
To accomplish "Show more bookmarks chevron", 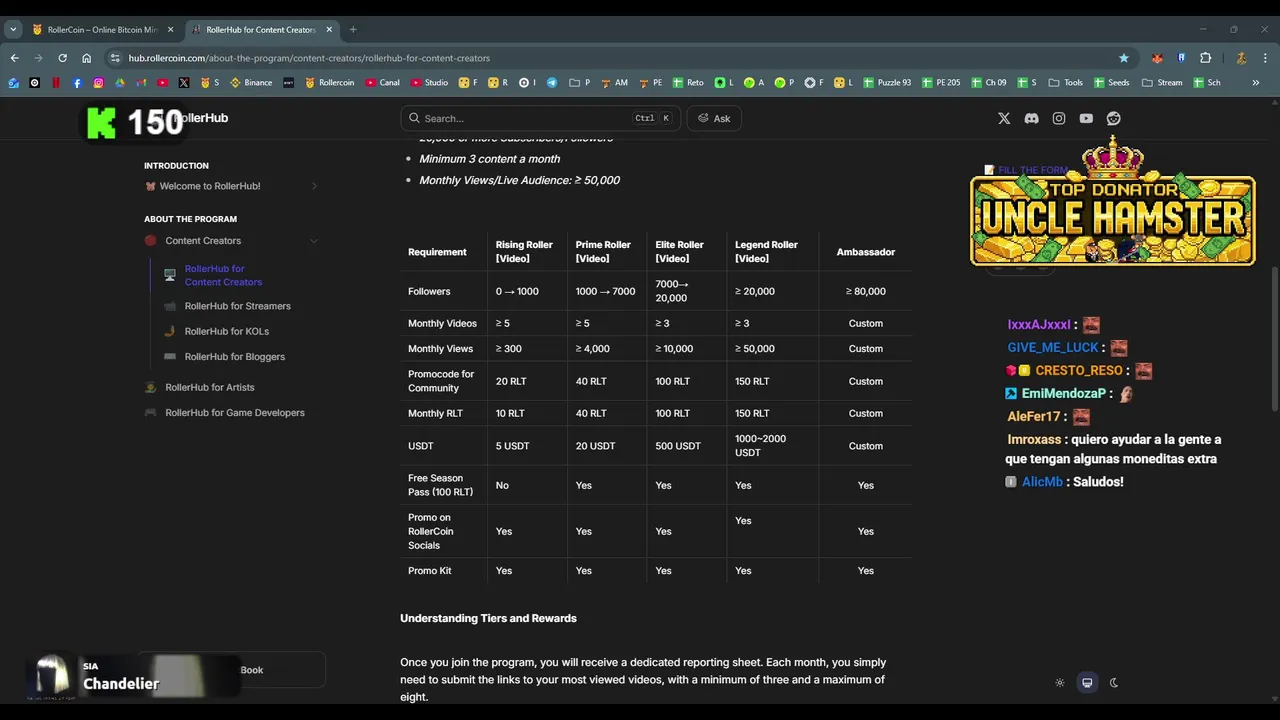I will (x=1256, y=83).
